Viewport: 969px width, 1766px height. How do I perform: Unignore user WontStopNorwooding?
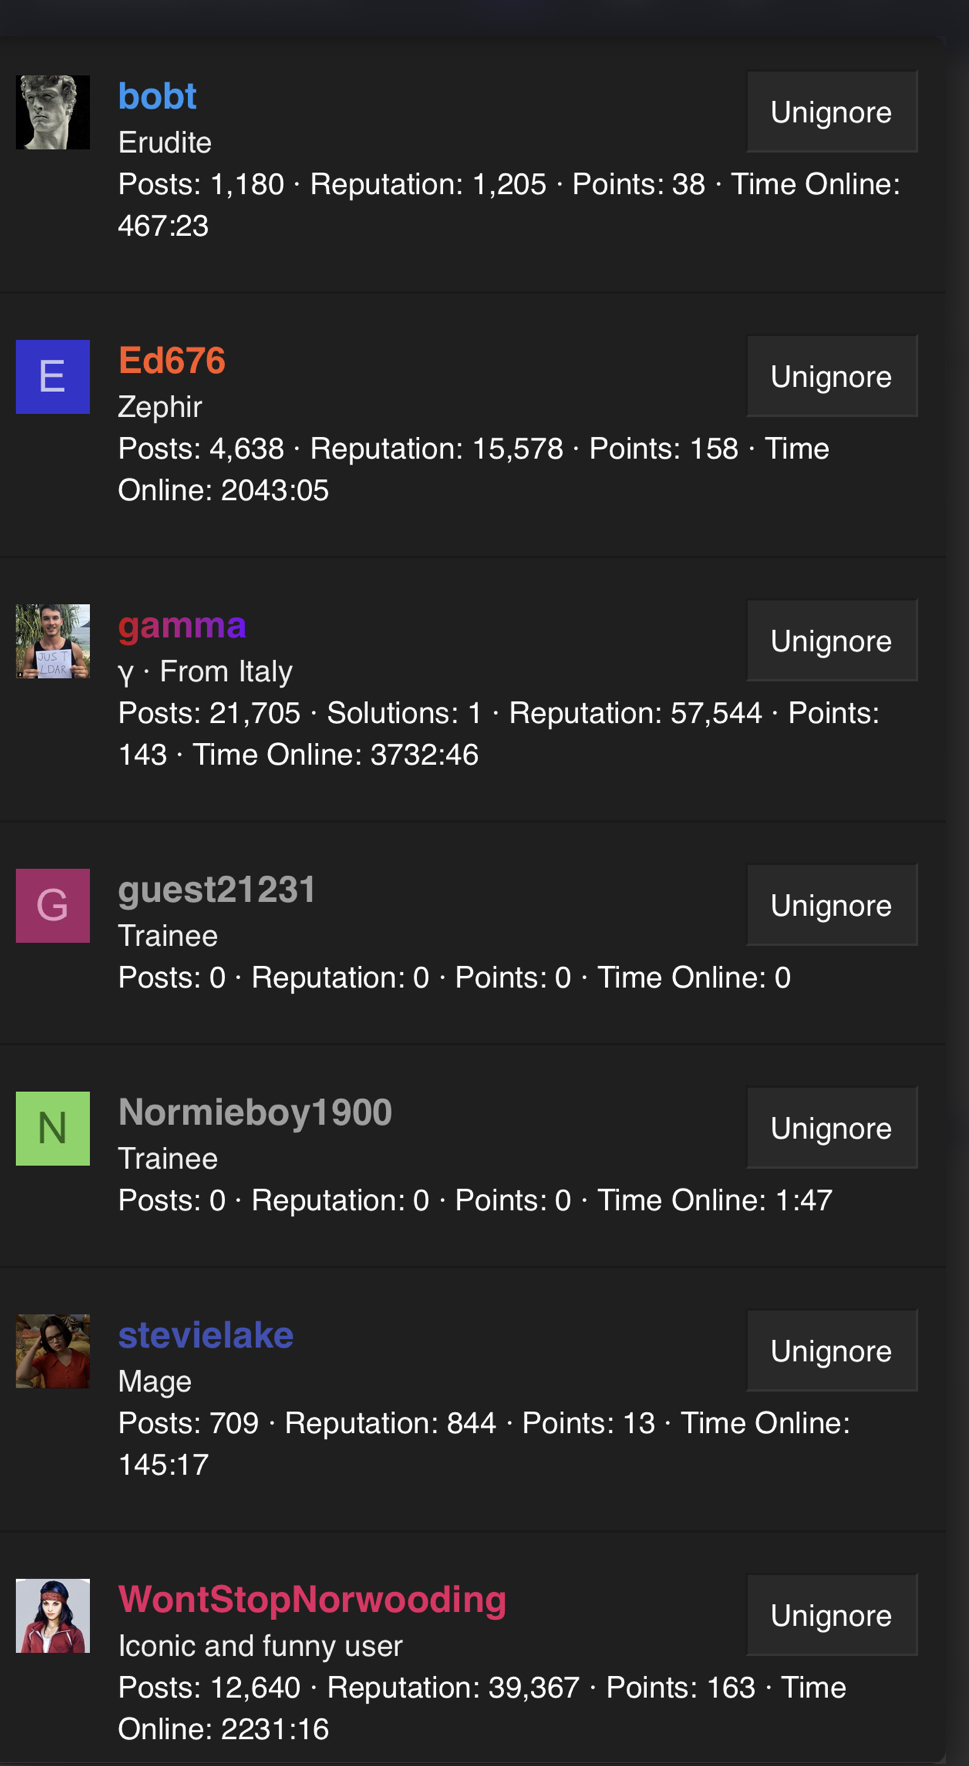[x=832, y=1615]
